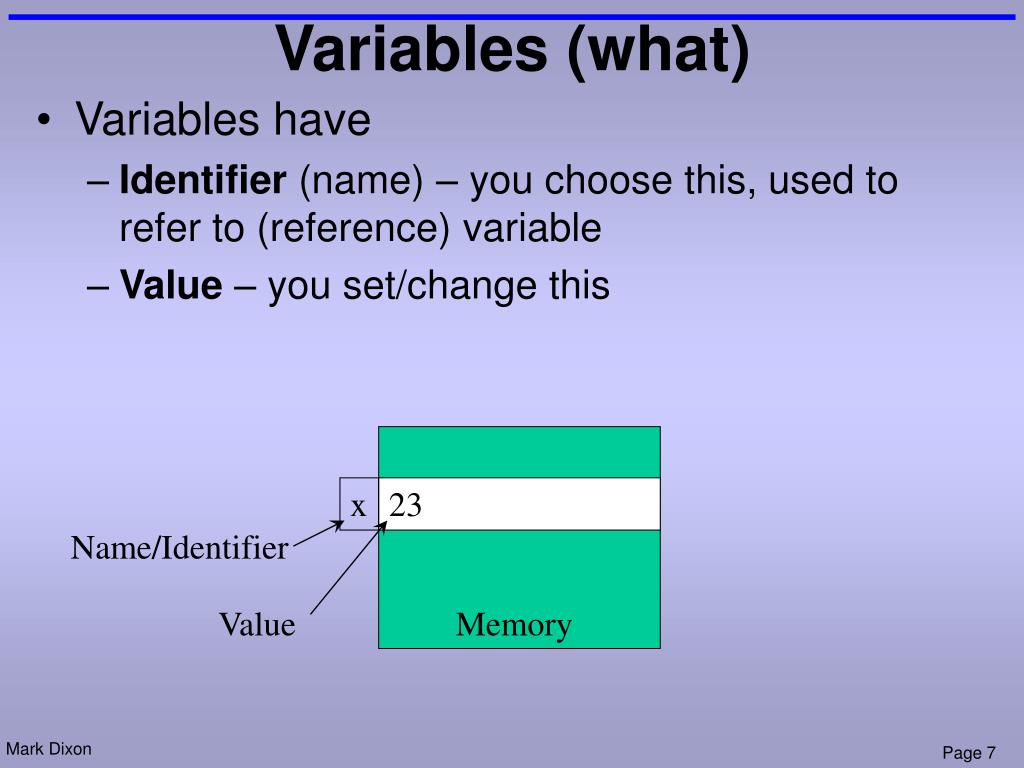This screenshot has width=1024, height=768.
Task: Click the lower green memory block
Action: pos(519,589)
